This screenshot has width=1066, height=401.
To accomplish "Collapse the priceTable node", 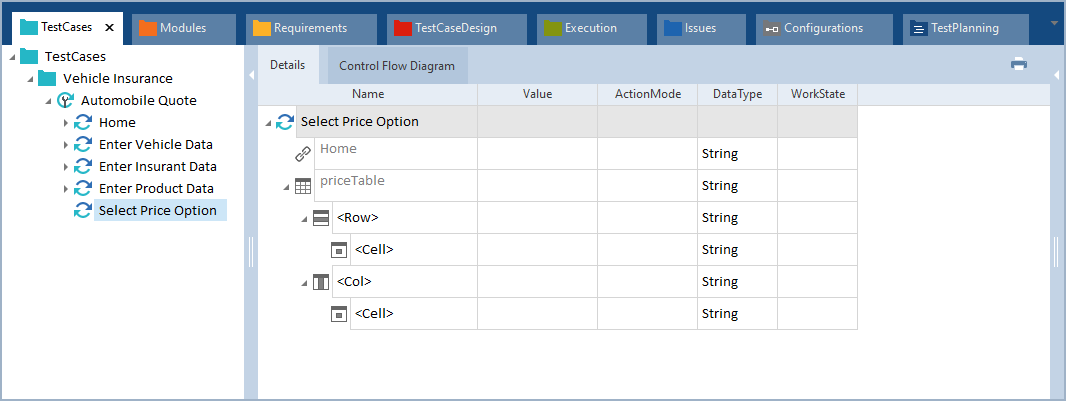I will pyautogui.click(x=285, y=186).
